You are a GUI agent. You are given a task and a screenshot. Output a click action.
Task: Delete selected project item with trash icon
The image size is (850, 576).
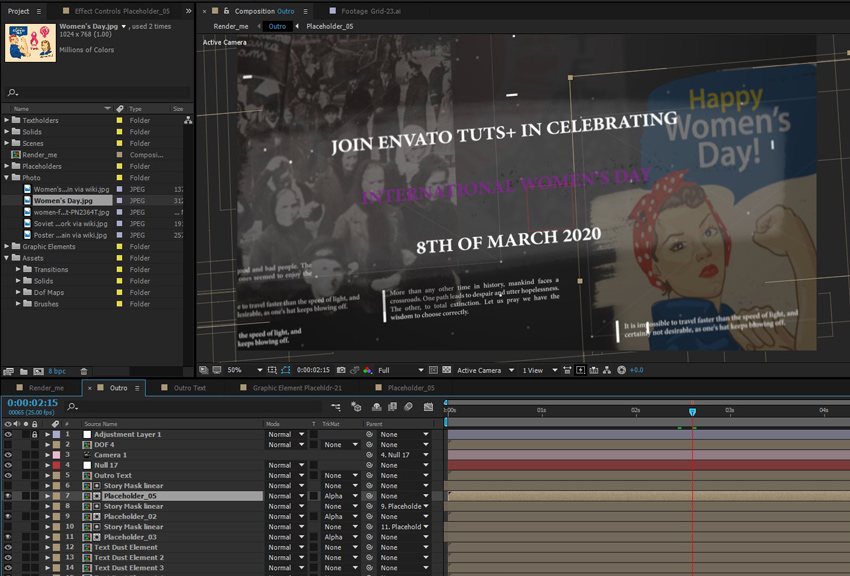83,371
